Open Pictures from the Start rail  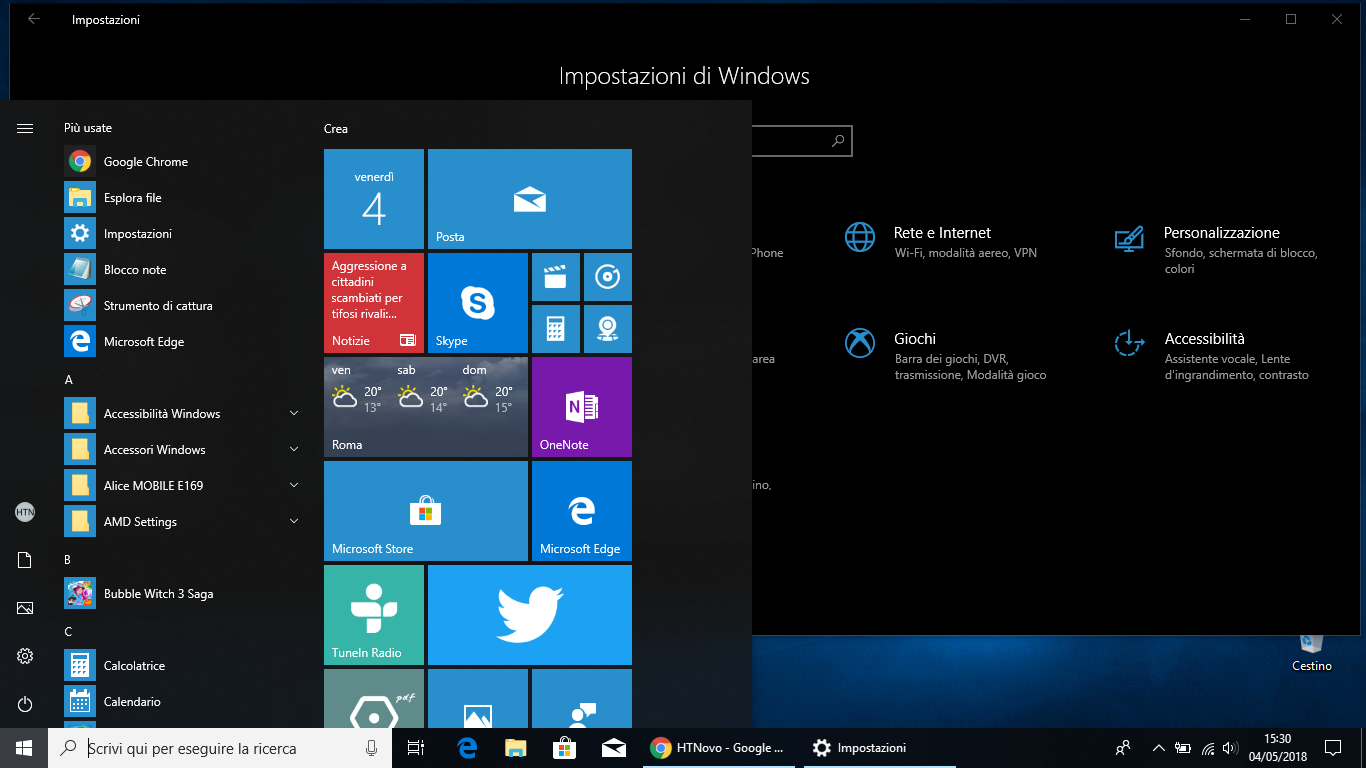[x=25, y=608]
